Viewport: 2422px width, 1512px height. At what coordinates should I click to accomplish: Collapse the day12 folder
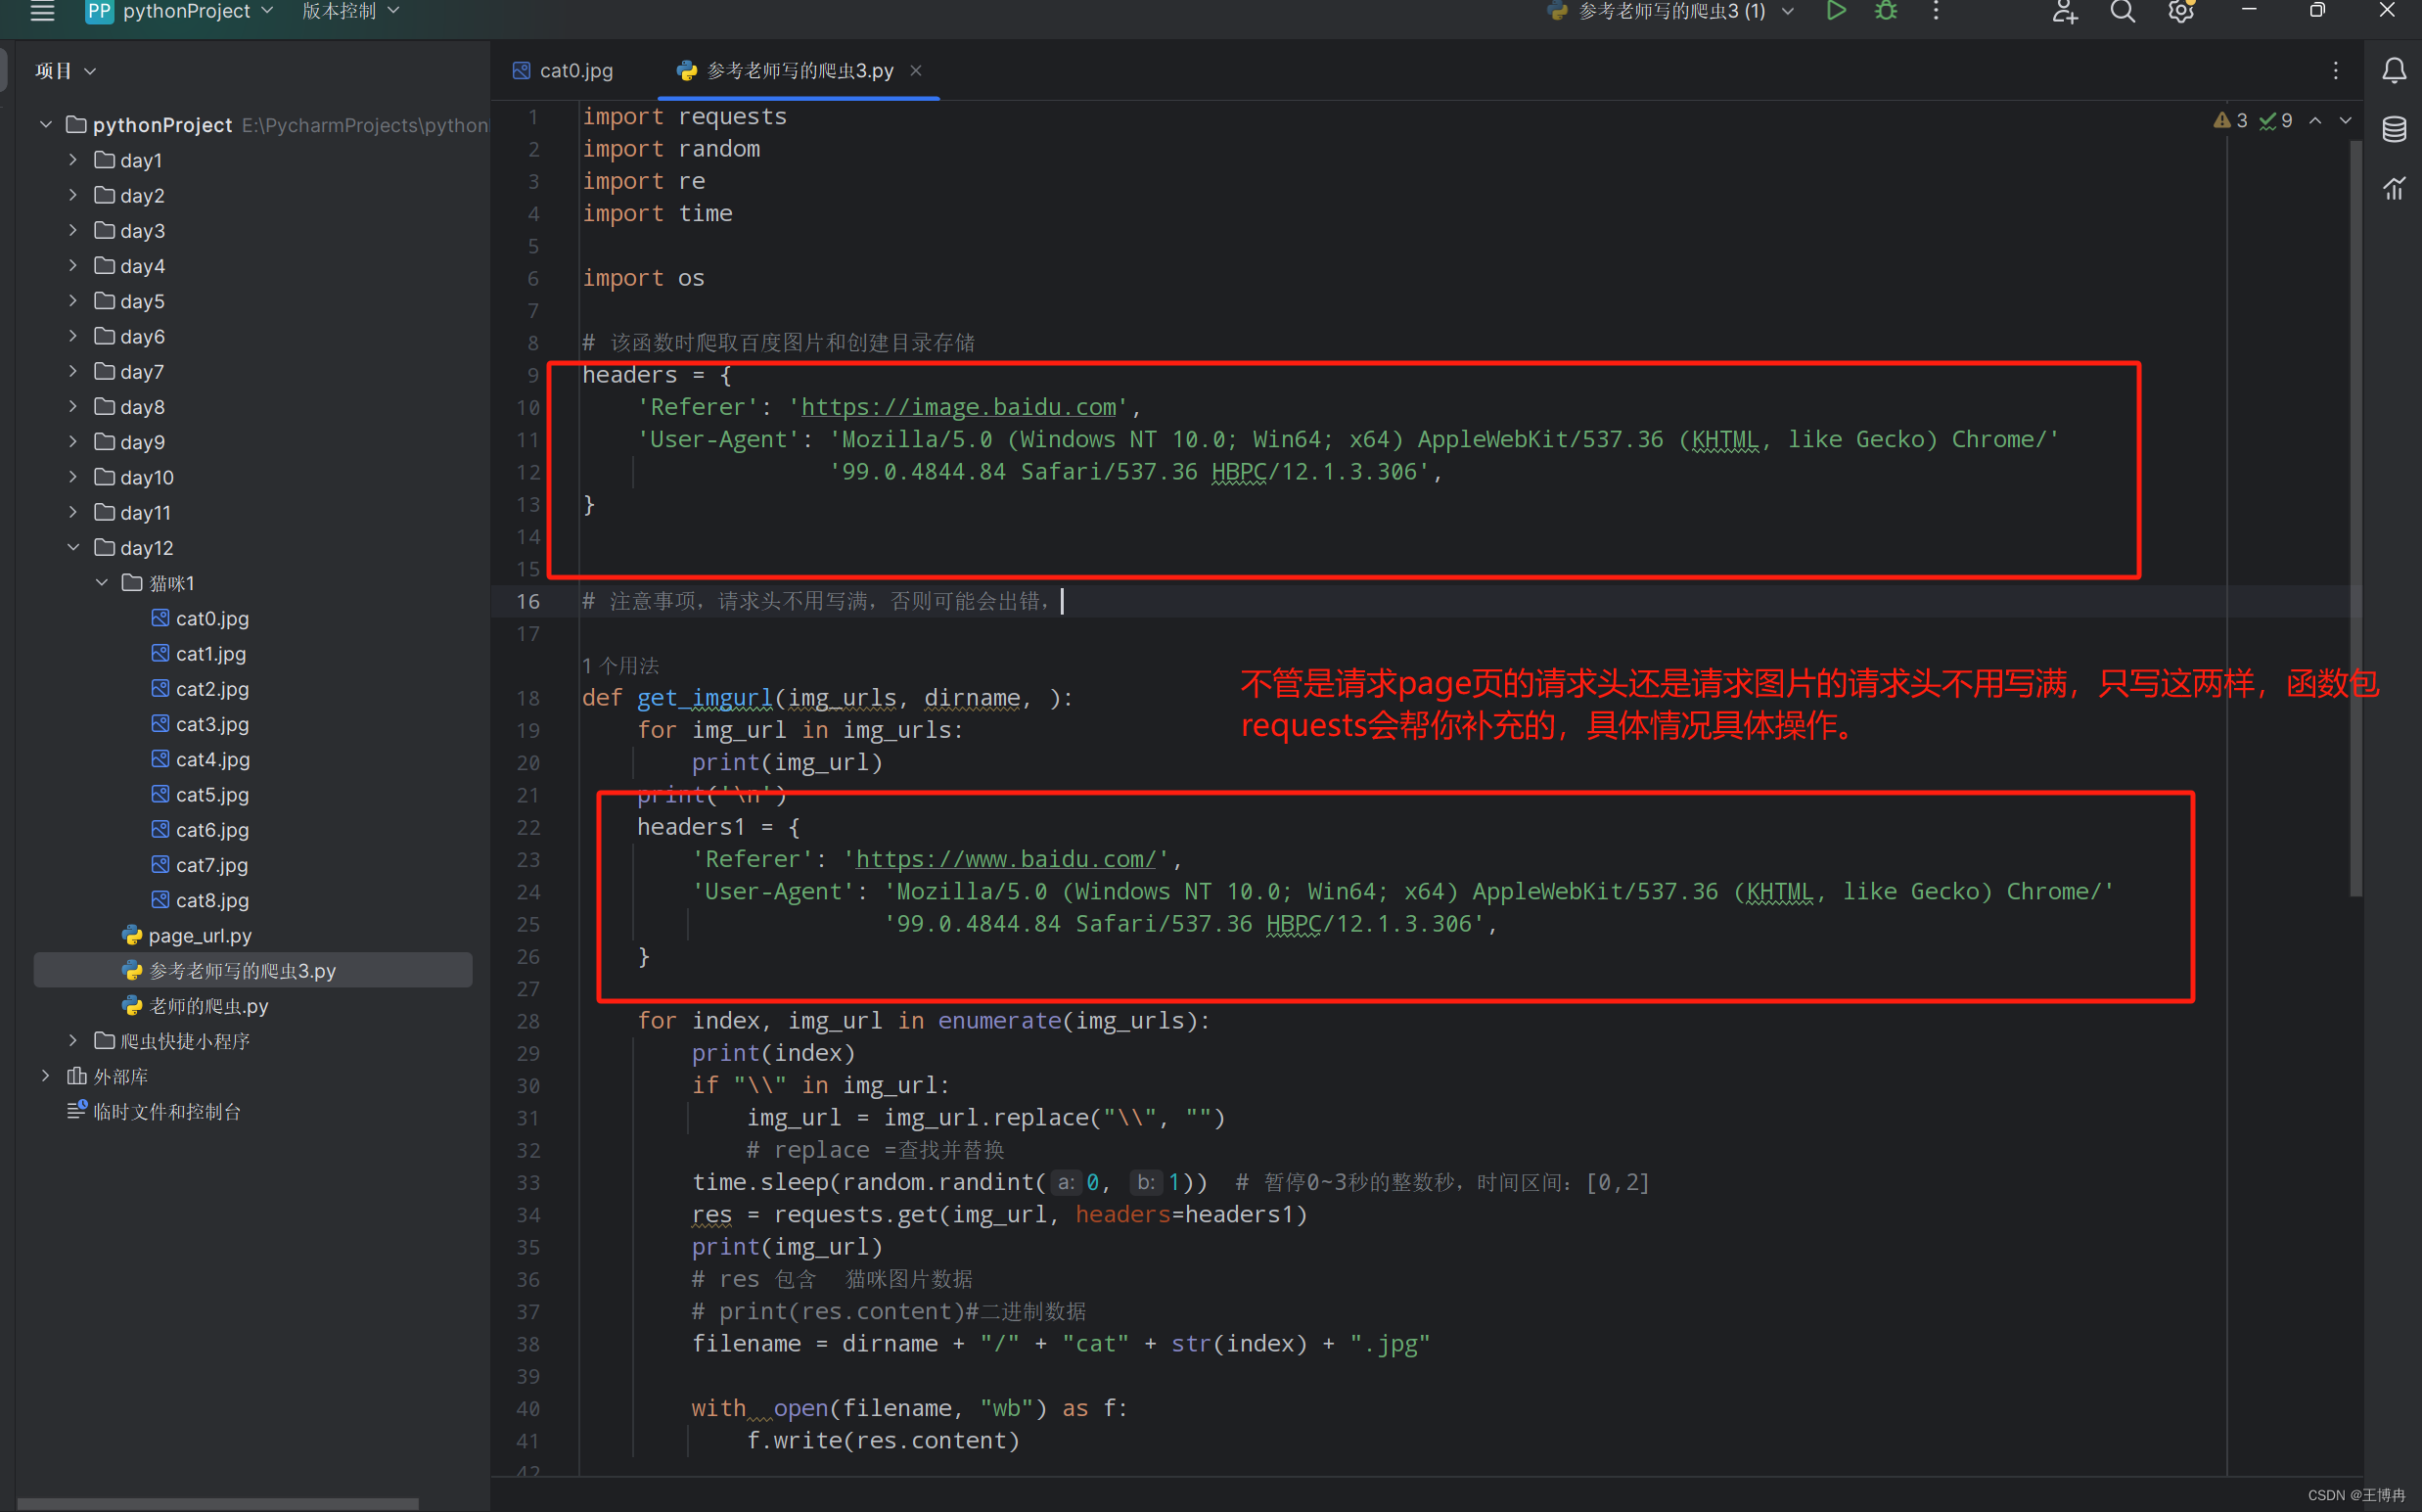73,547
